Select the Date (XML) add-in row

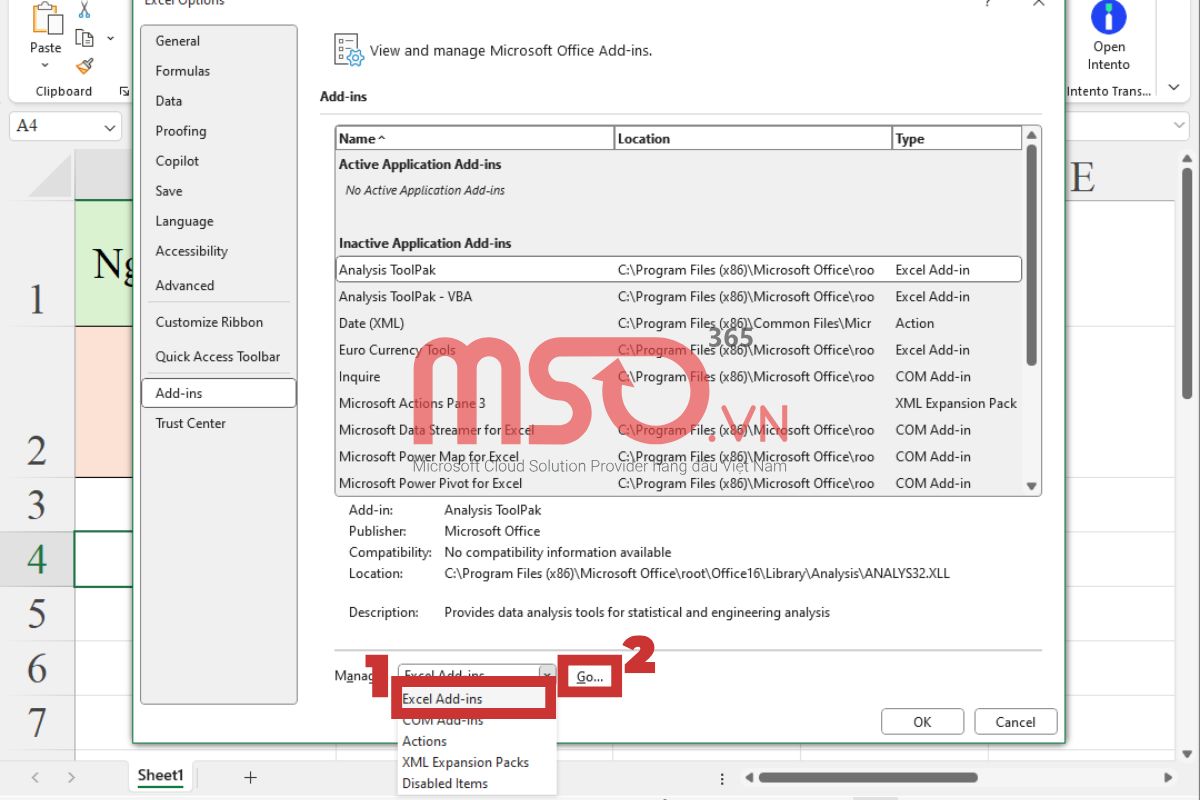coord(679,324)
